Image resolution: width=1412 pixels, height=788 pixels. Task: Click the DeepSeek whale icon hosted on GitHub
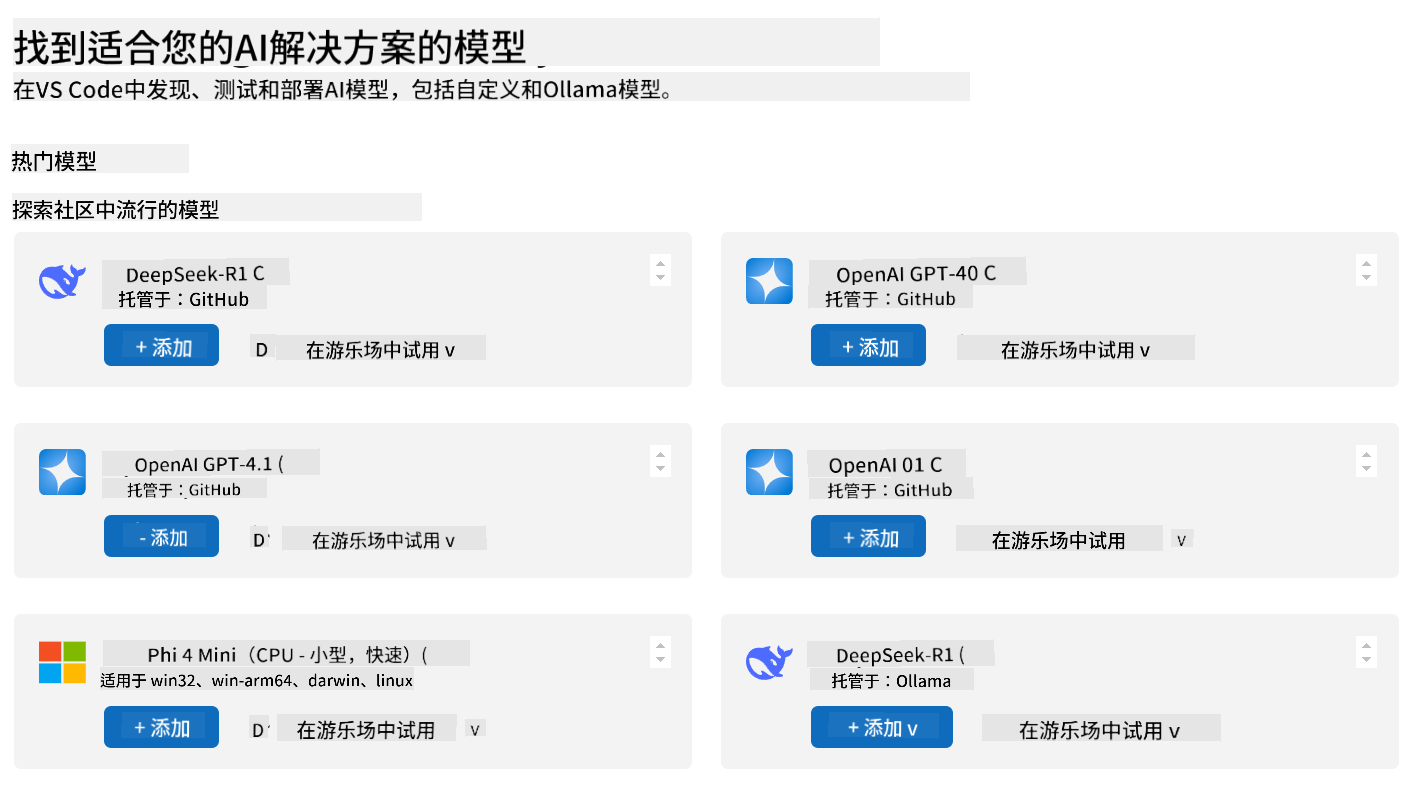point(63,282)
